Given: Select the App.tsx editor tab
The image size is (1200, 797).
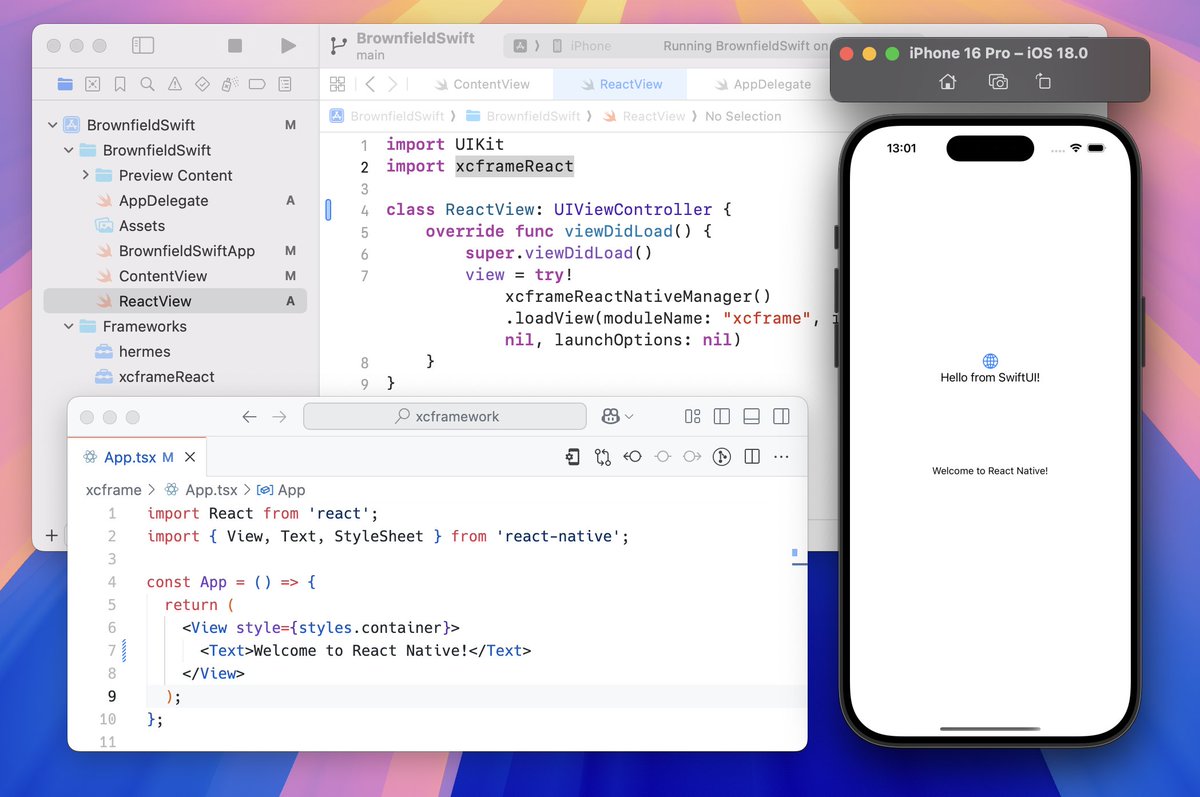Looking at the screenshot, I should [137, 457].
